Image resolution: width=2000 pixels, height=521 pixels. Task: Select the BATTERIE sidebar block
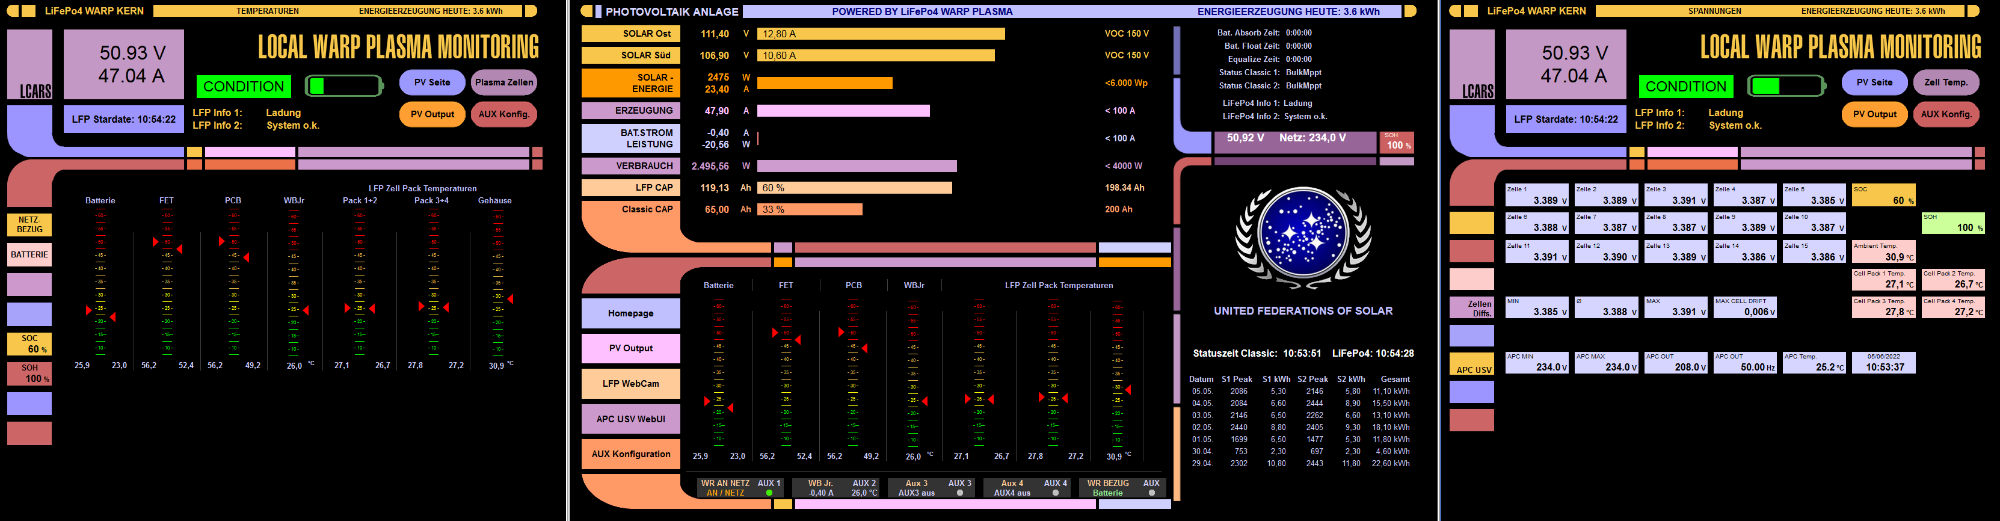pyautogui.click(x=29, y=255)
